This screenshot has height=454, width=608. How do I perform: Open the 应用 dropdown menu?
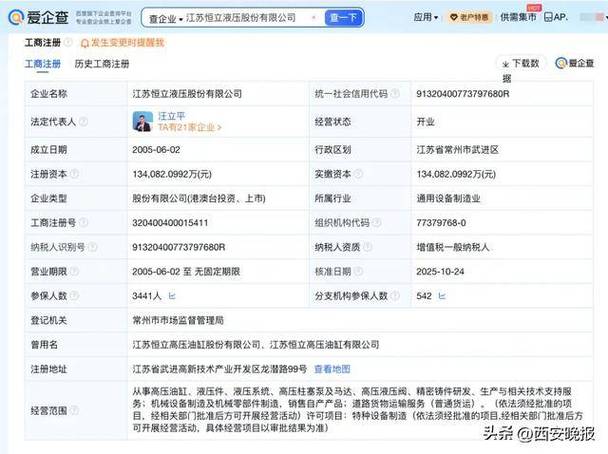(x=425, y=17)
